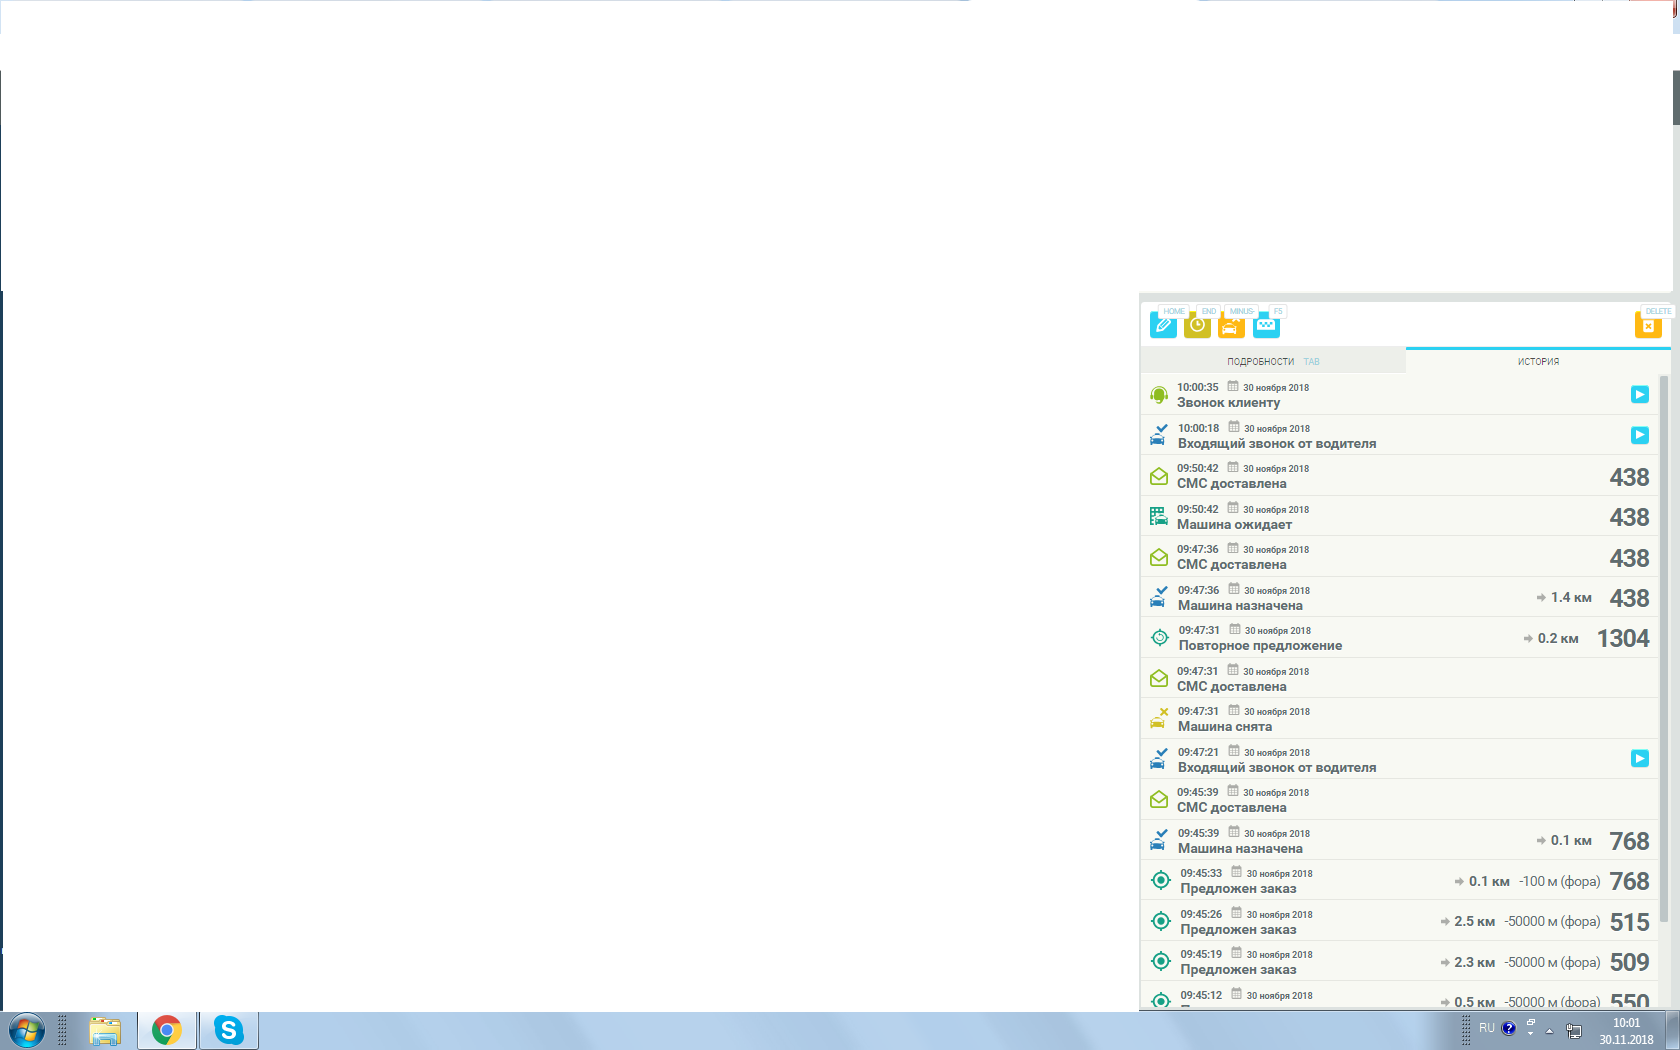Open the RU language selector
Viewport: 1680px width, 1050px height.
click(x=1487, y=1028)
